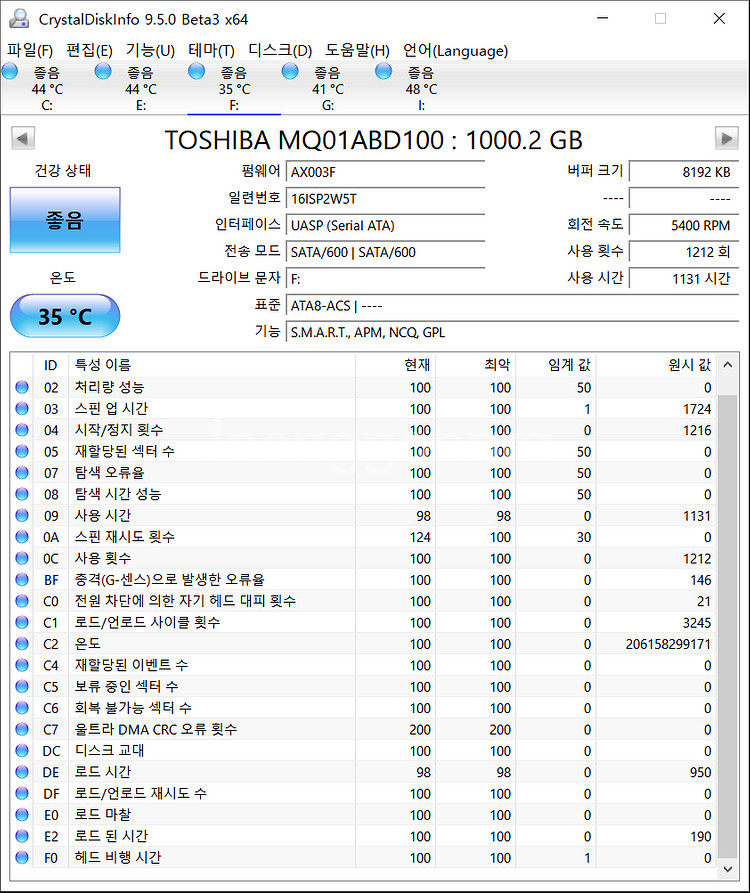This screenshot has width=750, height=893.
Task: Select the C: drive 44 °C tab
Action: click(47, 89)
